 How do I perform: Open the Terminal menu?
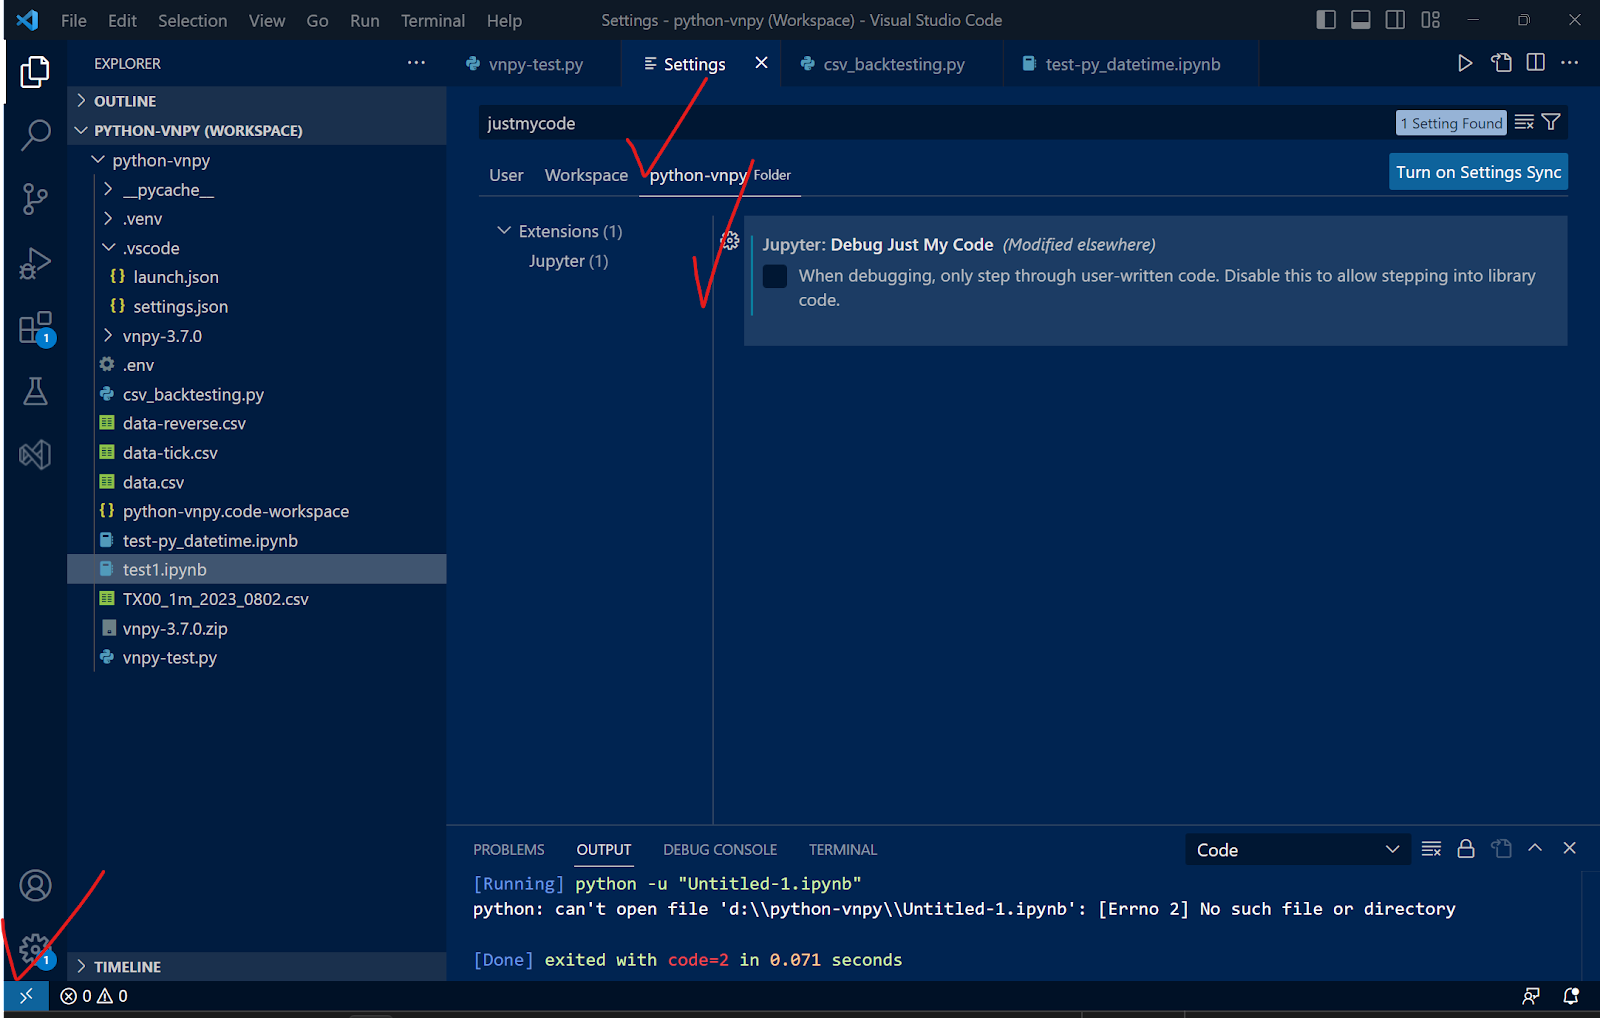click(433, 20)
